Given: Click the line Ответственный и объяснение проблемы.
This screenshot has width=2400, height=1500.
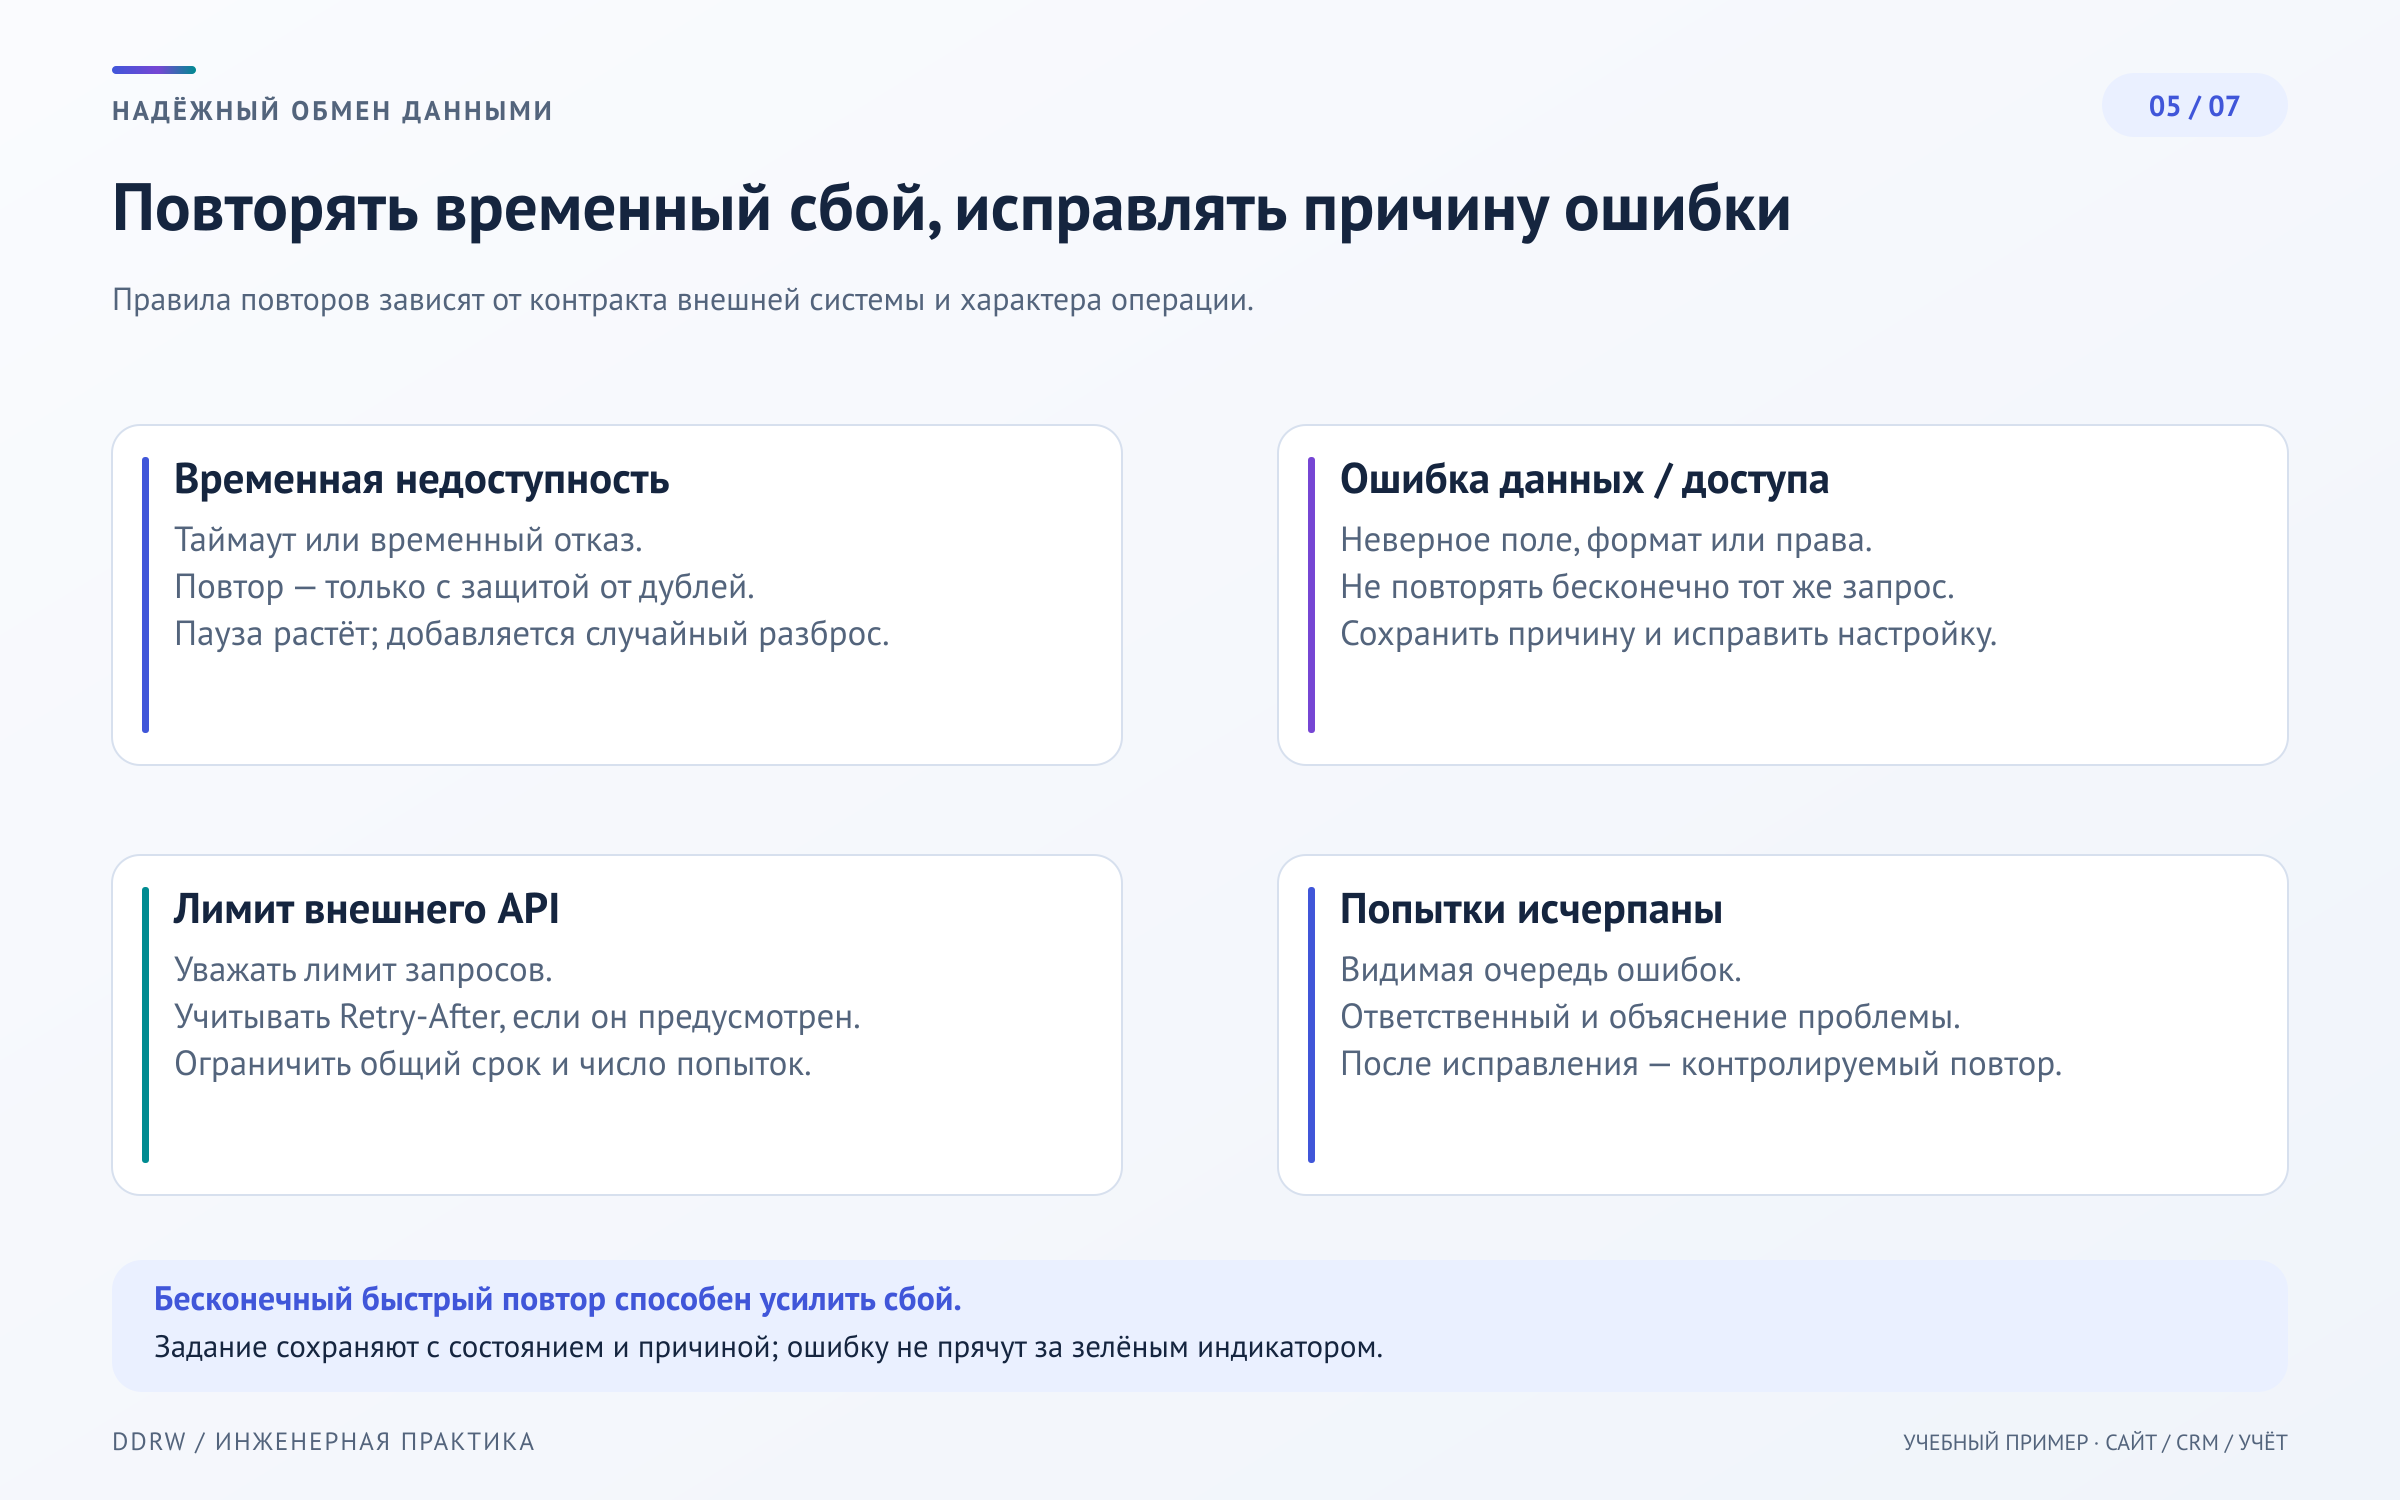Looking at the screenshot, I should point(1650,1017).
